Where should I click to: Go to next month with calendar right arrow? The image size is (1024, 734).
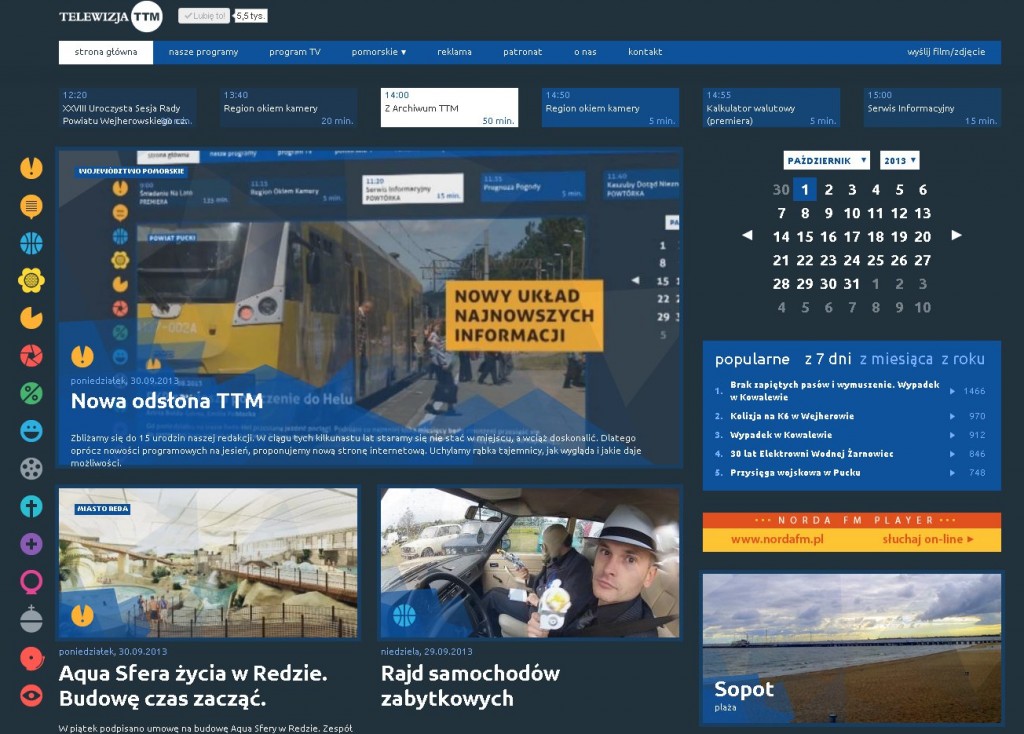(956, 236)
